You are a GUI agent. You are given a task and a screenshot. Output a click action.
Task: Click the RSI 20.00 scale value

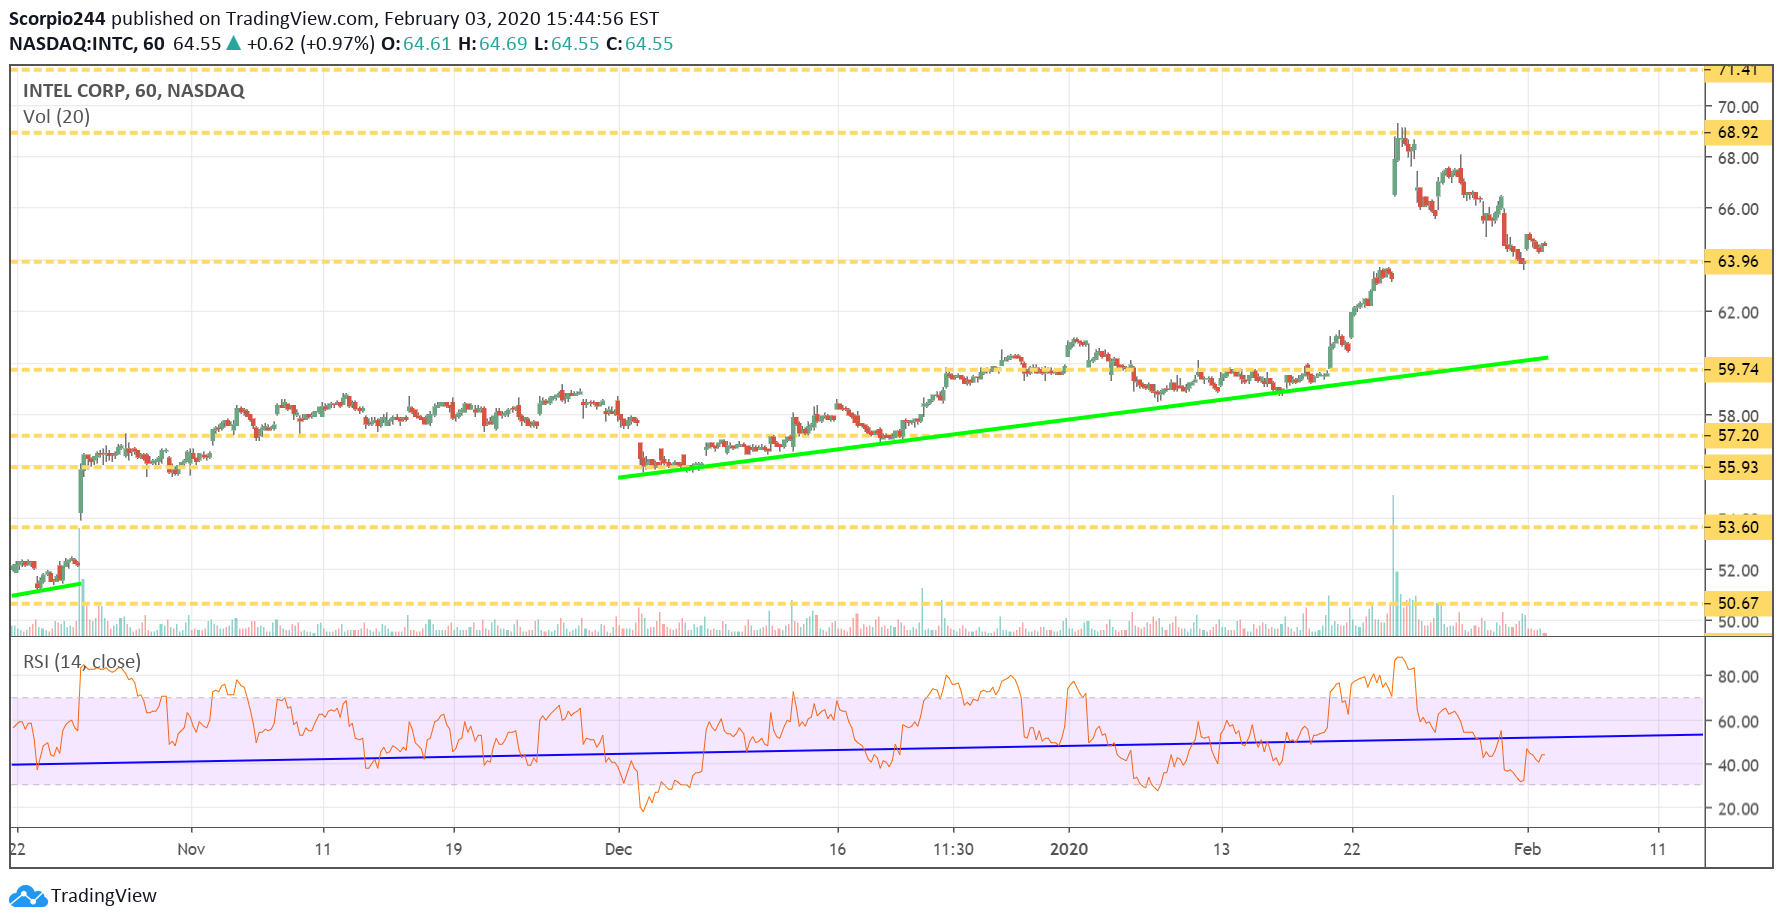click(x=1738, y=809)
